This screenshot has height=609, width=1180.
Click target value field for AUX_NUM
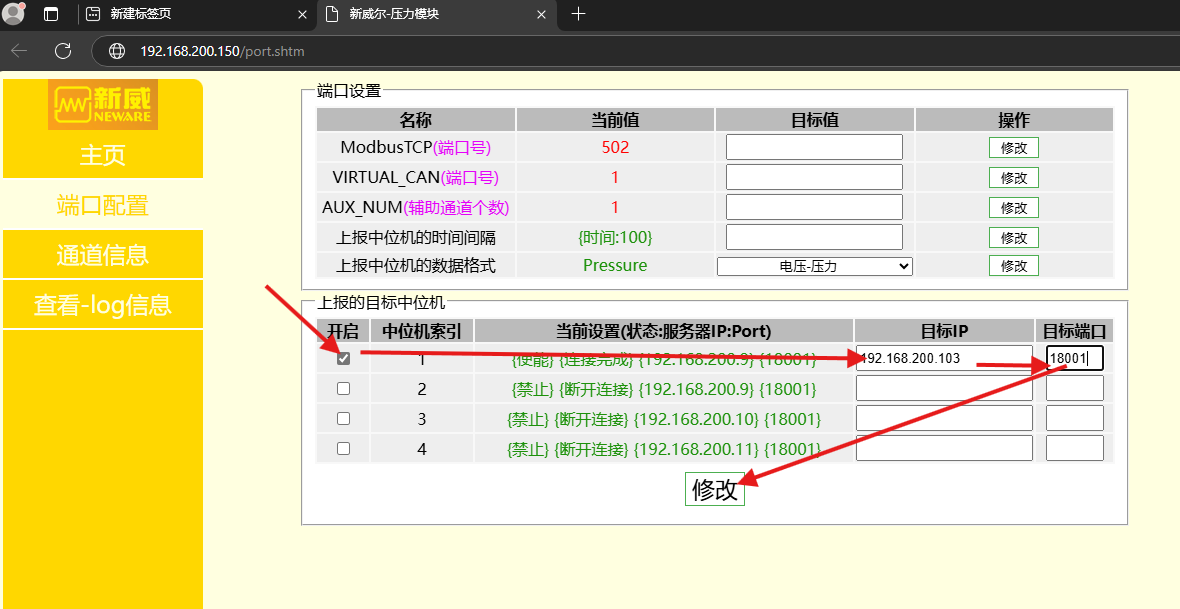coord(814,207)
